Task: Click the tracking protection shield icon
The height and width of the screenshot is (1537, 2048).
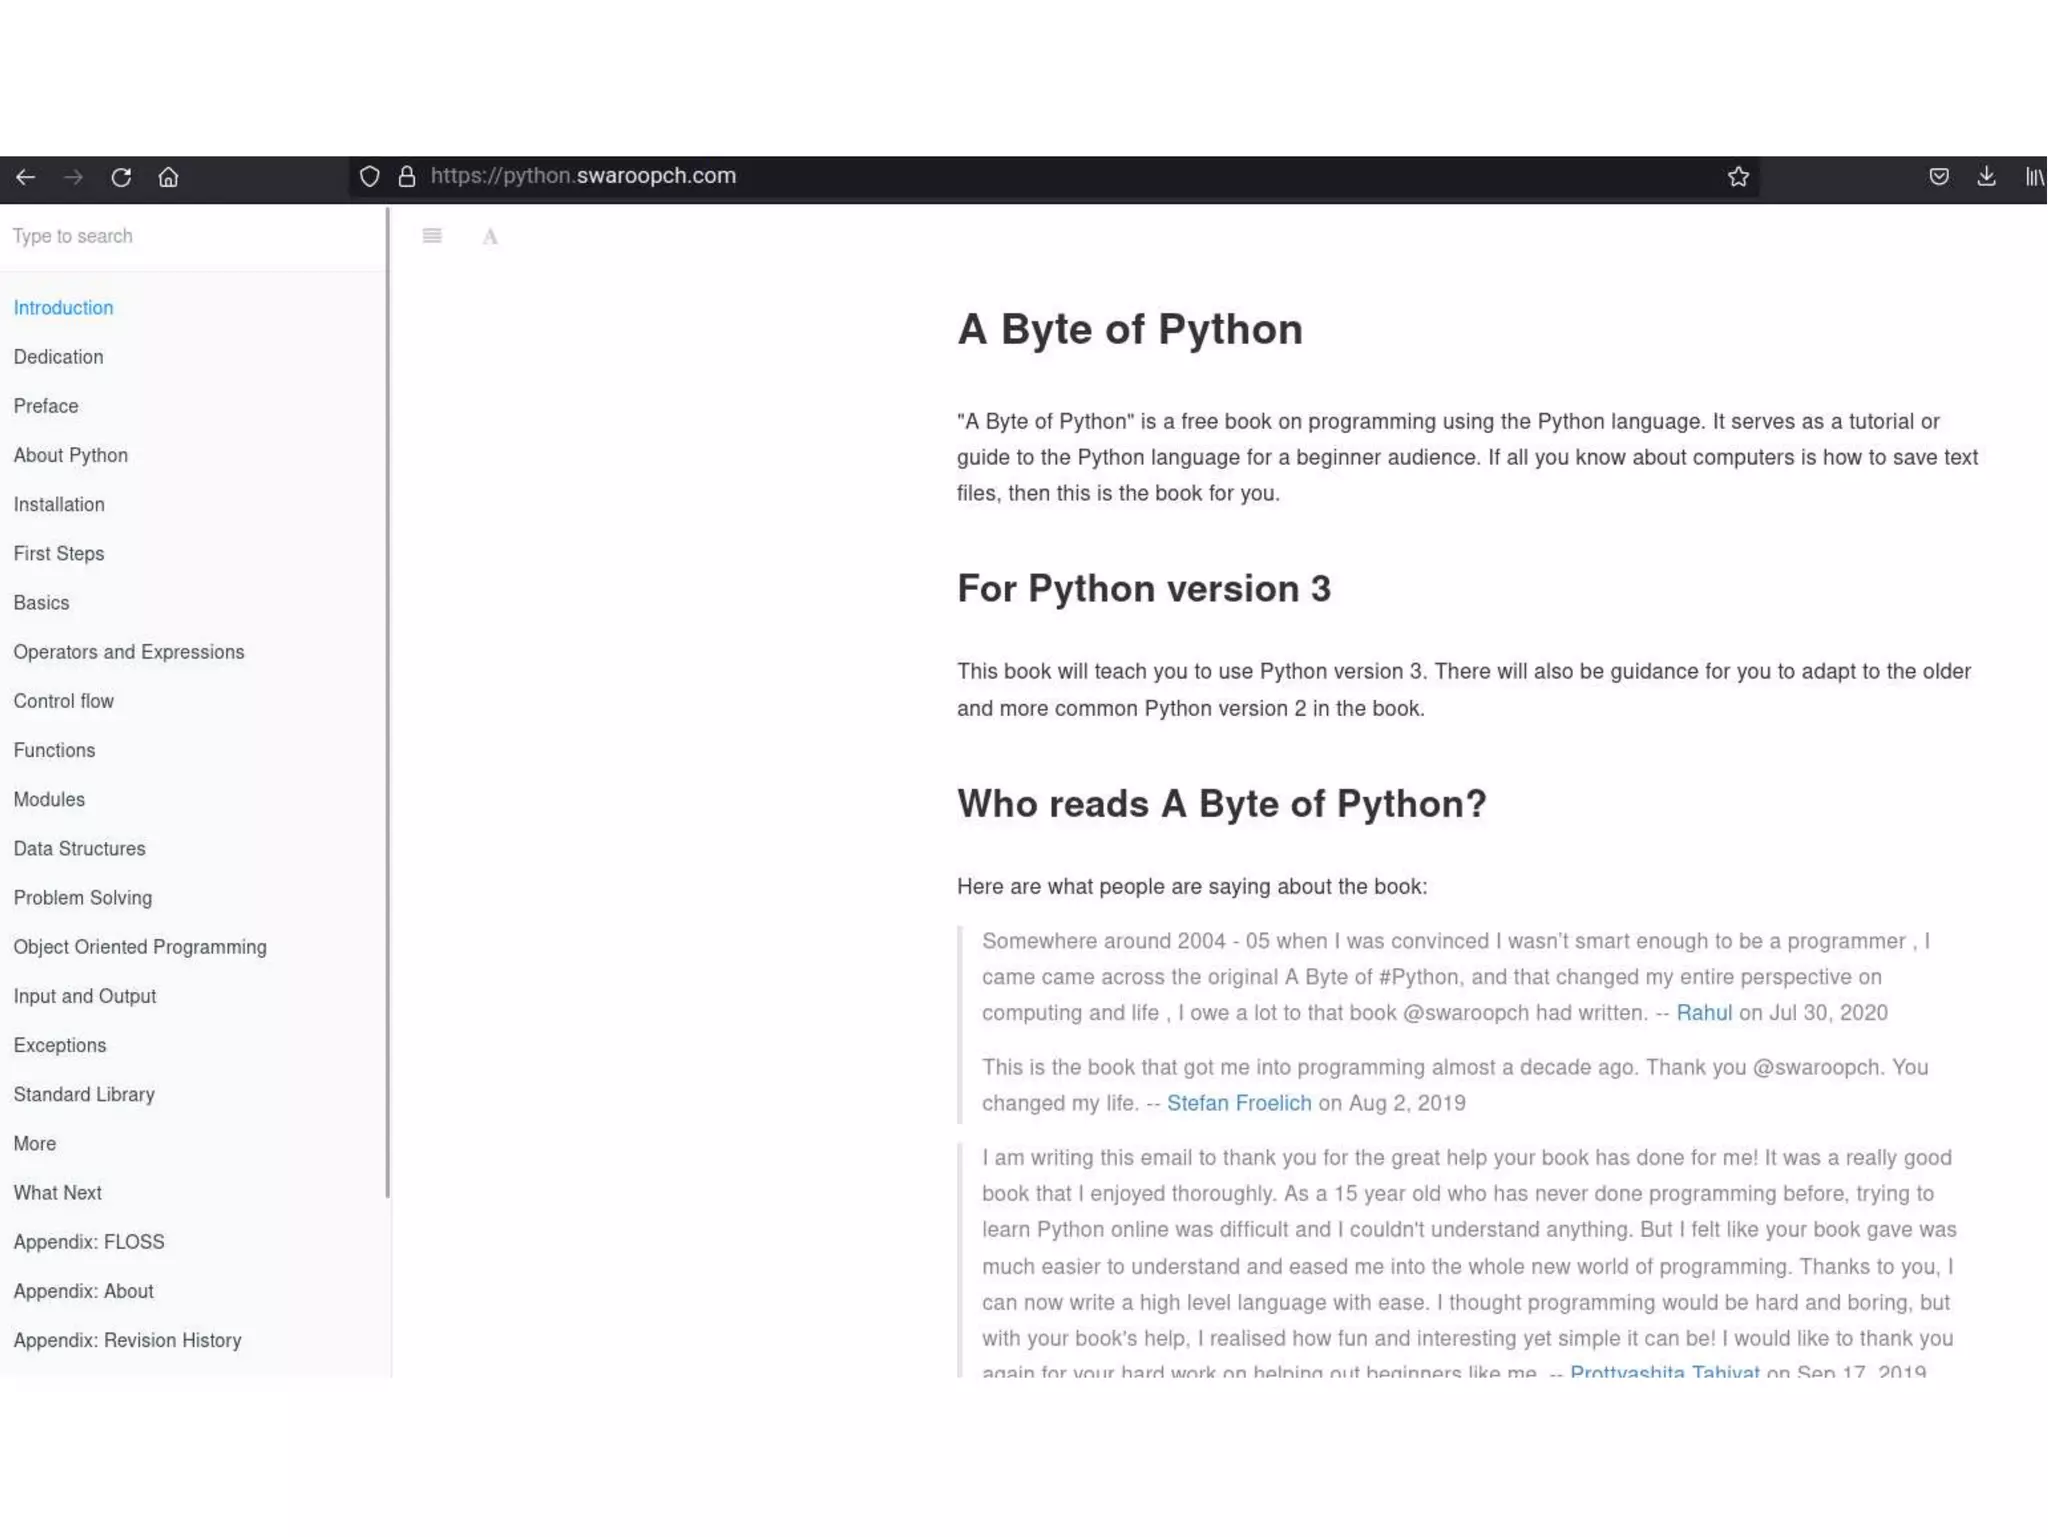Action: click(369, 177)
